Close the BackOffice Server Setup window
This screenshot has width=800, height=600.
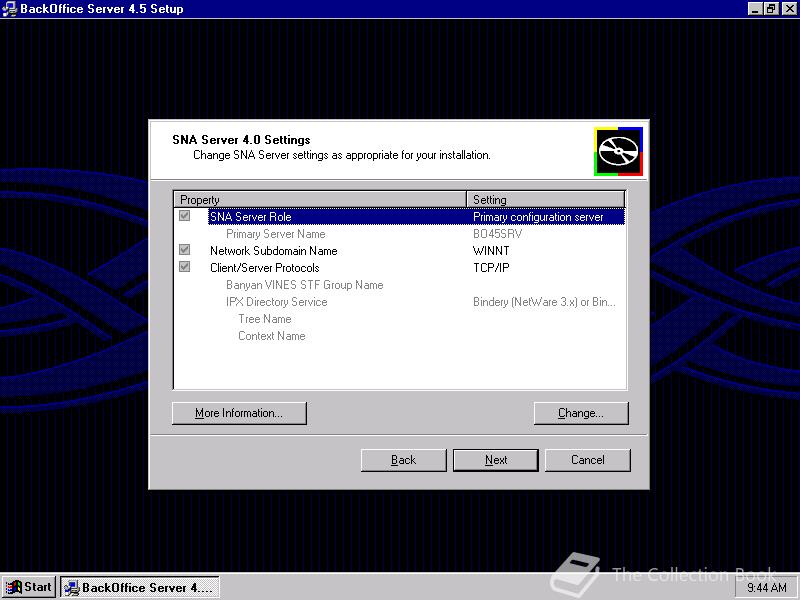click(x=789, y=9)
